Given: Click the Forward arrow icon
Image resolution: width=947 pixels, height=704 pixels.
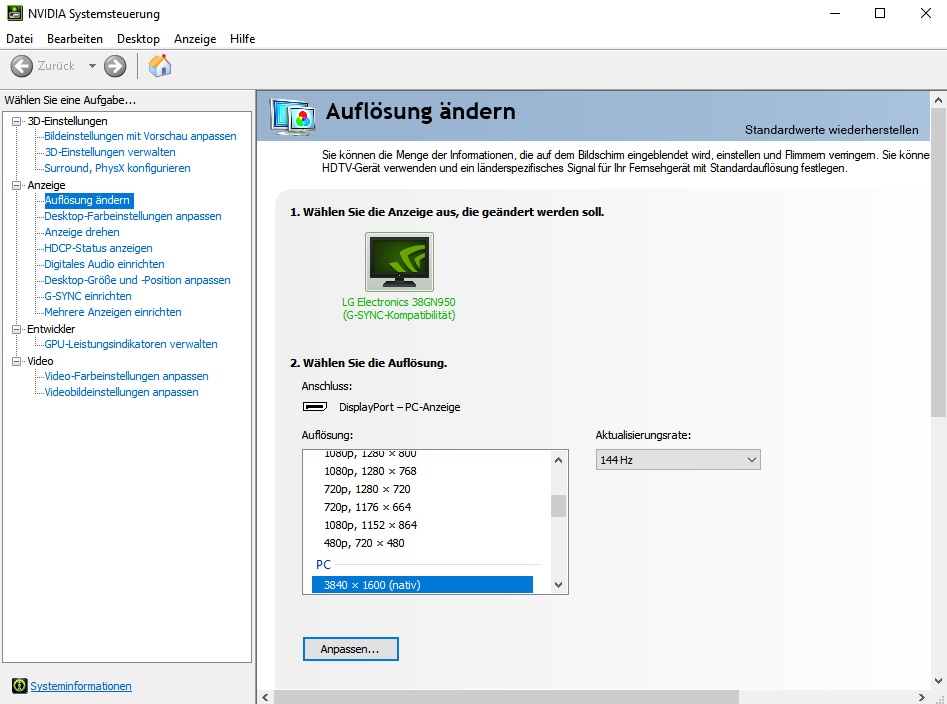Looking at the screenshot, I should point(115,66).
